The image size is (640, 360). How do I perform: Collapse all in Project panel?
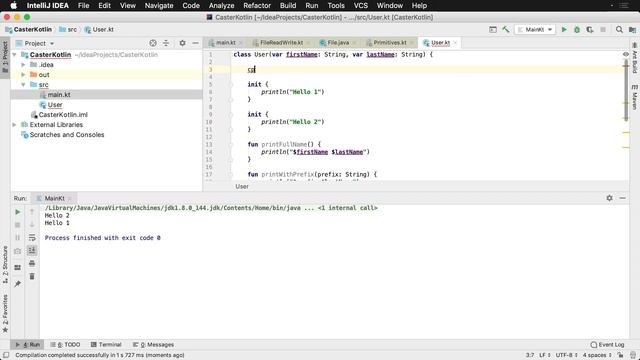pyautogui.click(x=166, y=43)
